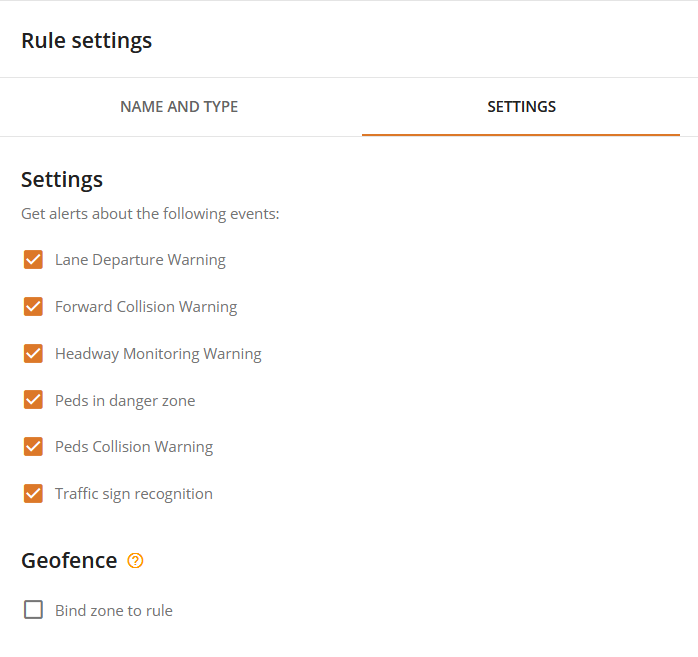Click the Forward Collision Warning label text
698x657 pixels.
click(x=146, y=307)
